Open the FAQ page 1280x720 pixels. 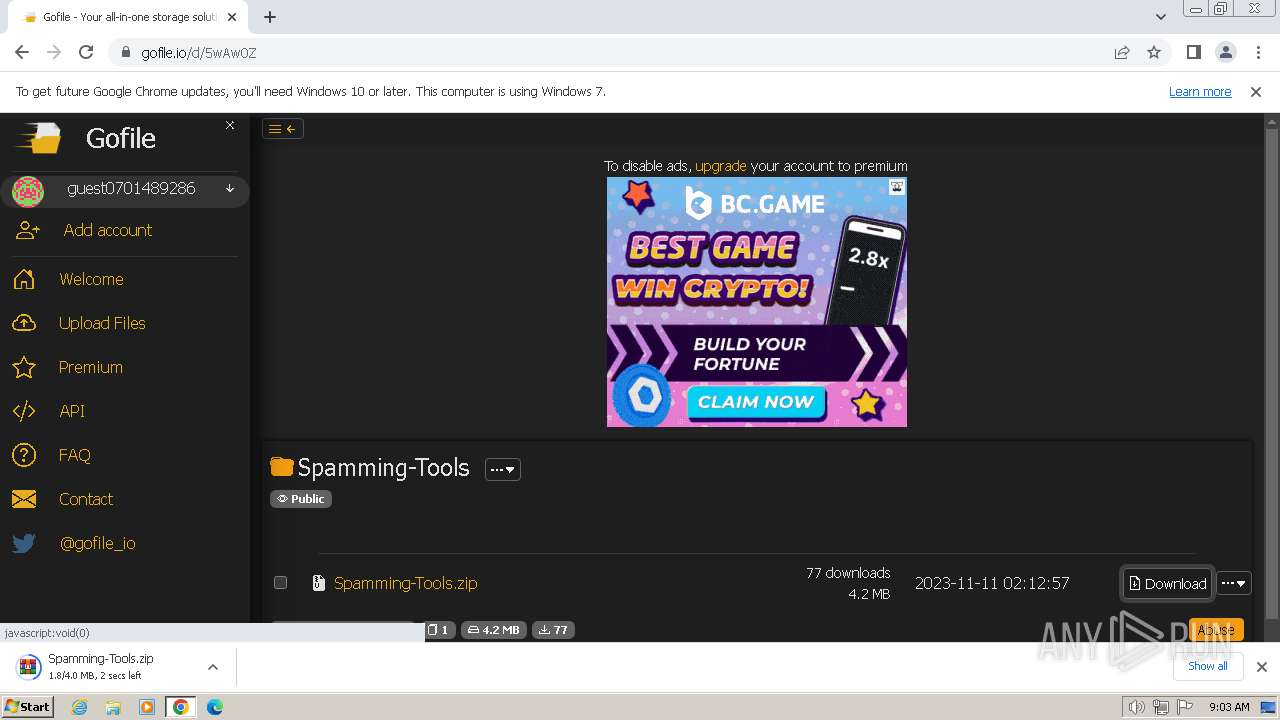pos(74,455)
